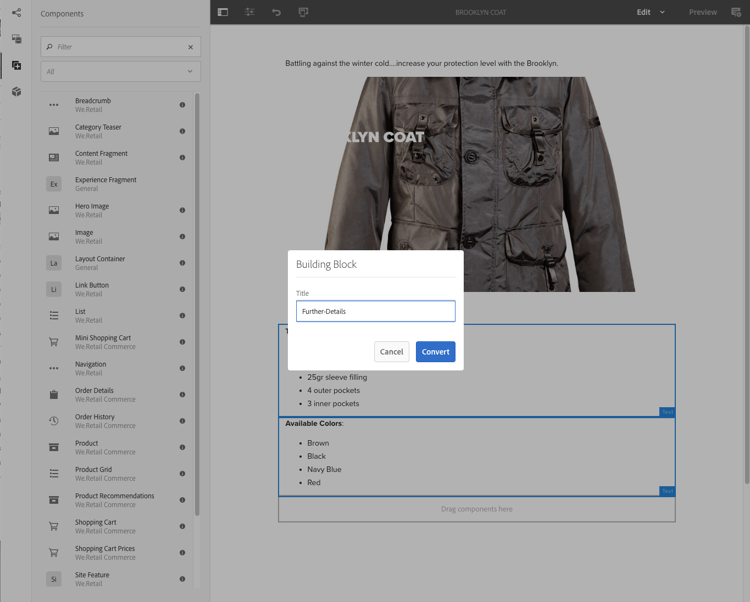This screenshot has height=602, width=750.
Task: Click the Ex icon for Experience Fragment
Action: point(54,184)
